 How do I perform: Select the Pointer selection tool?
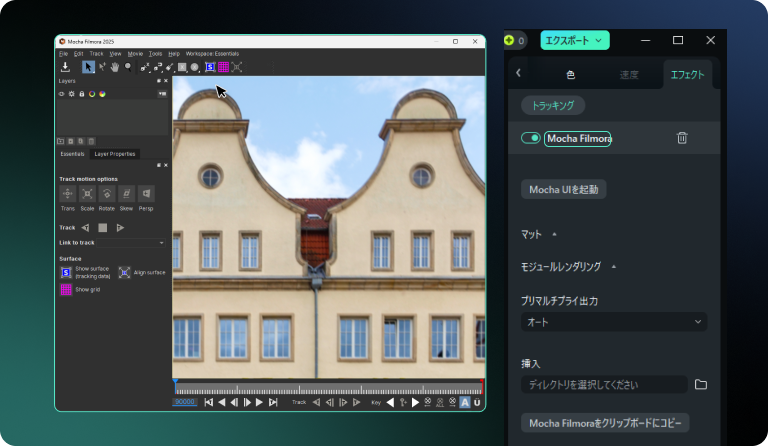coord(88,67)
